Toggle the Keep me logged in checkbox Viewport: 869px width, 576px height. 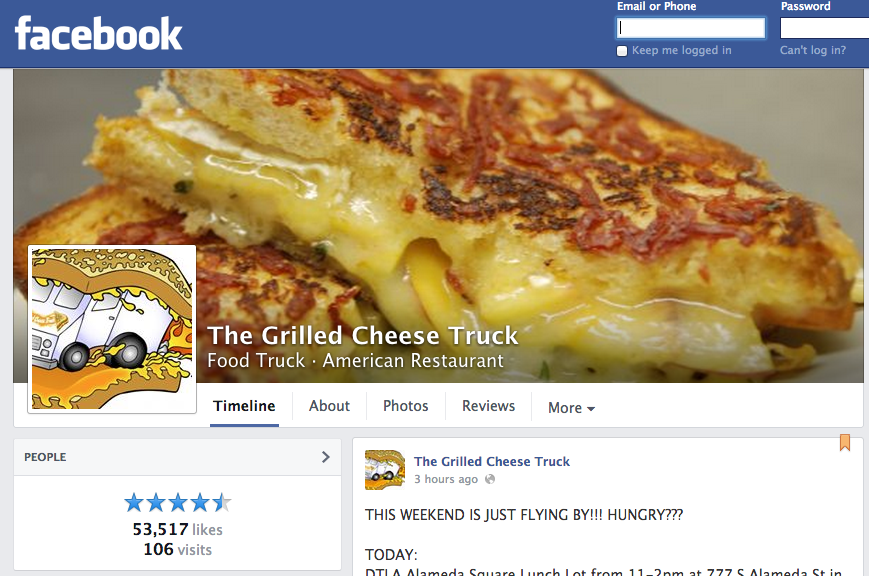622,51
